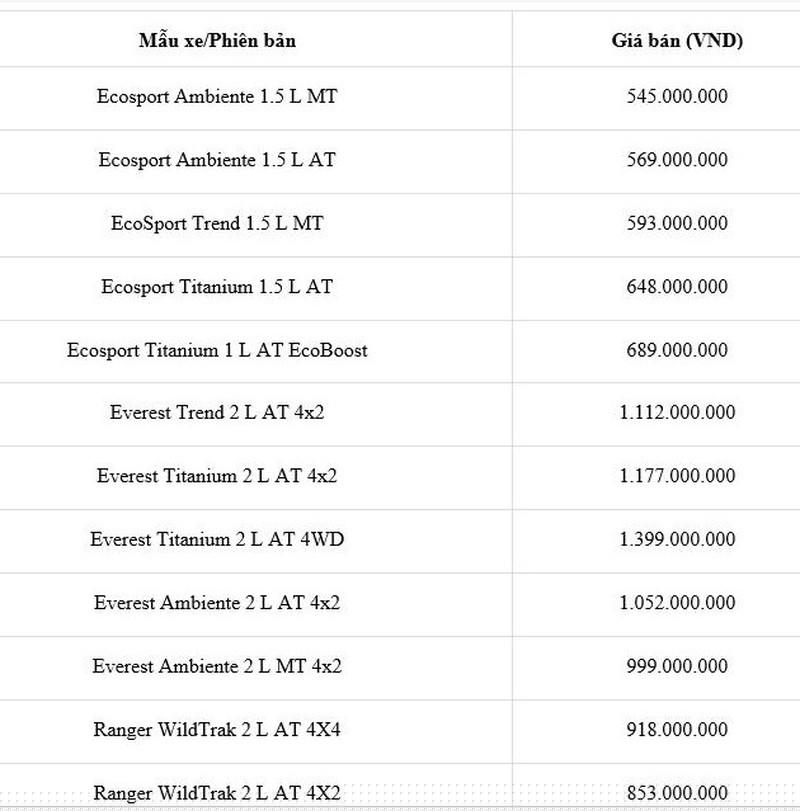Select Everest Titanium 2 L AT 4WD model
Viewport: 800px width, 811px height.
[x=217, y=539]
